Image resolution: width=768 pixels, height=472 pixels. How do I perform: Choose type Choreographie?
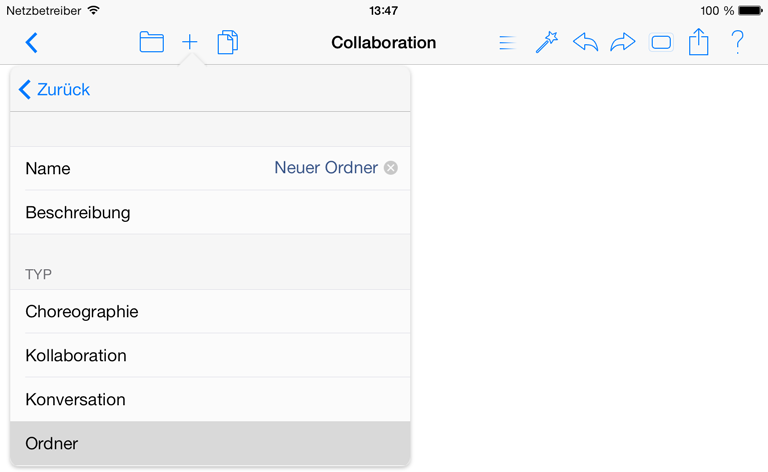pos(210,311)
